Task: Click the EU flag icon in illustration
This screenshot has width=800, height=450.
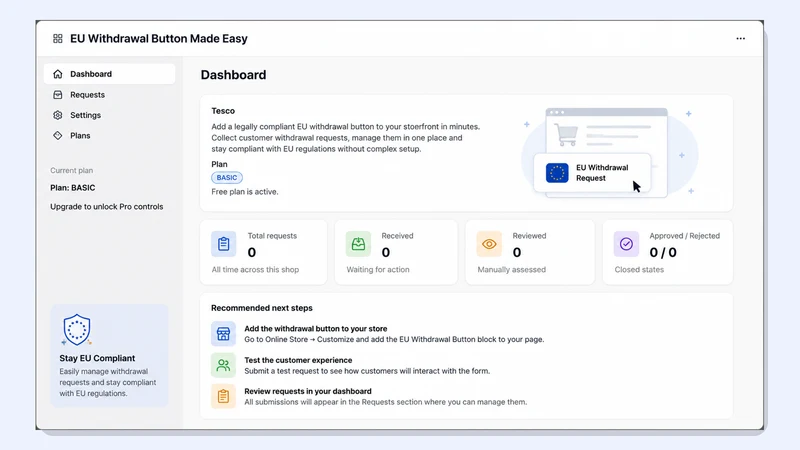Action: [x=557, y=173]
